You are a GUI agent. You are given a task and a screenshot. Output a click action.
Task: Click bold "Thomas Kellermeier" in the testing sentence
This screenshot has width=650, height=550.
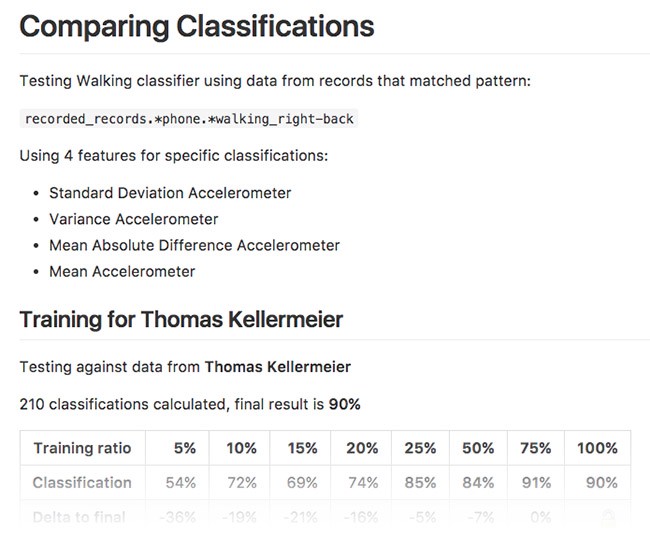point(277,367)
